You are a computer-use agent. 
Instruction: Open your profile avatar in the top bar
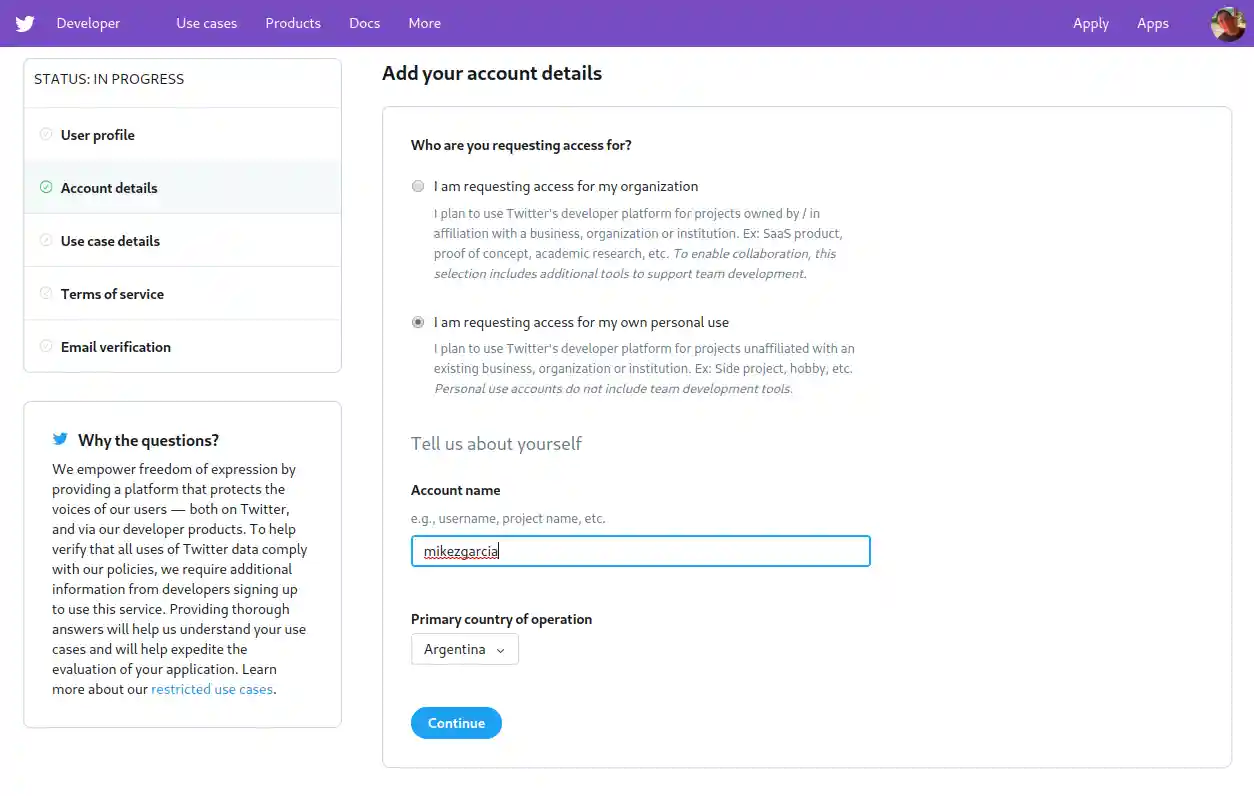[x=1227, y=23]
